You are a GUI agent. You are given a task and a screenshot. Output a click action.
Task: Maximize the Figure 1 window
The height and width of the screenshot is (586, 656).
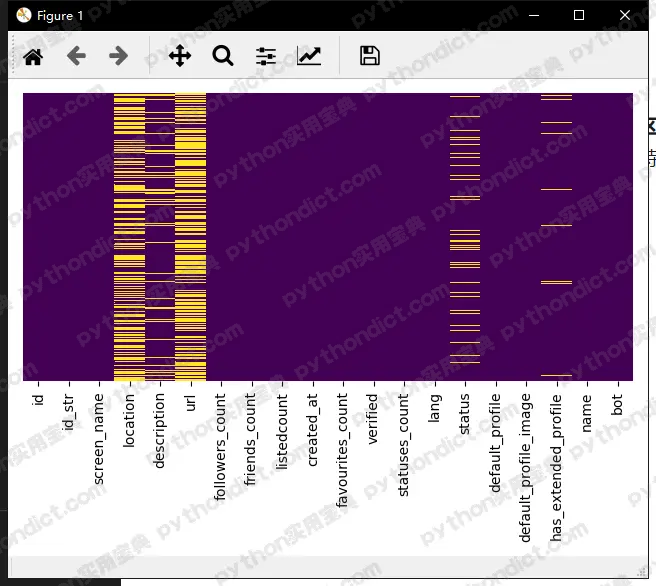point(579,15)
